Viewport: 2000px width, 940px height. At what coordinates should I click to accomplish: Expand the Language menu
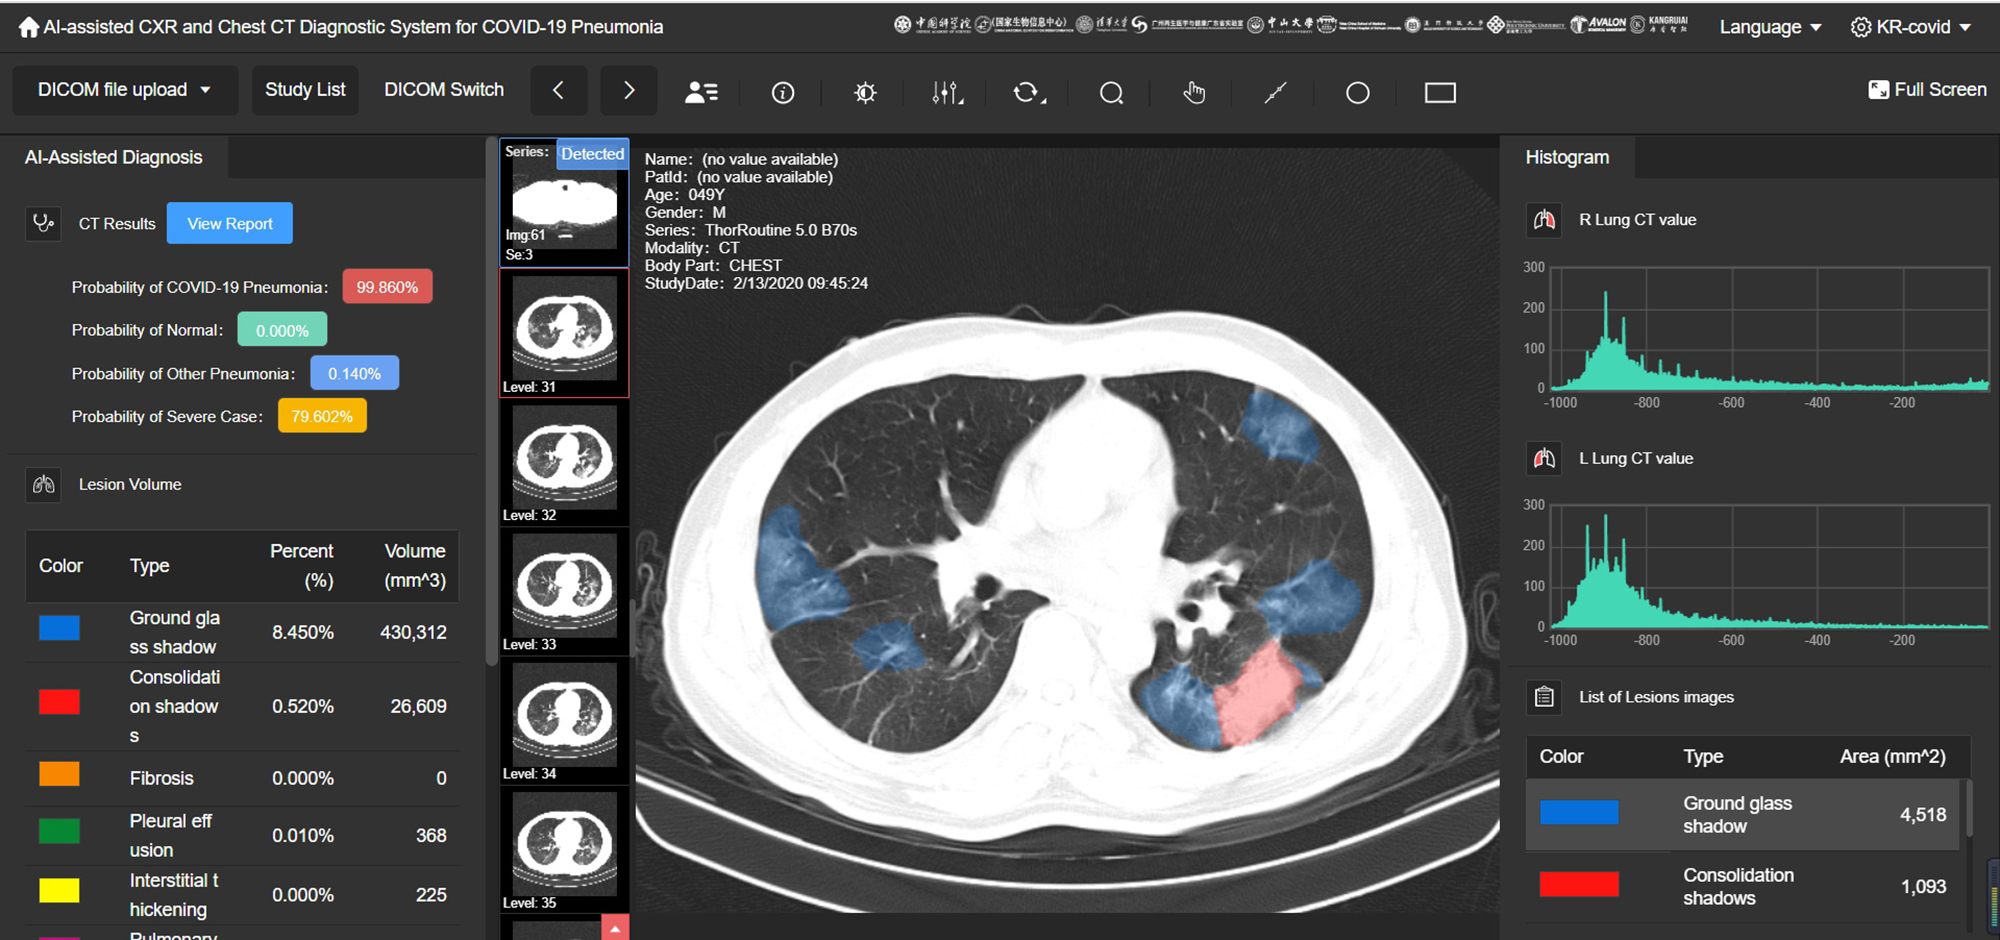coord(1770,27)
